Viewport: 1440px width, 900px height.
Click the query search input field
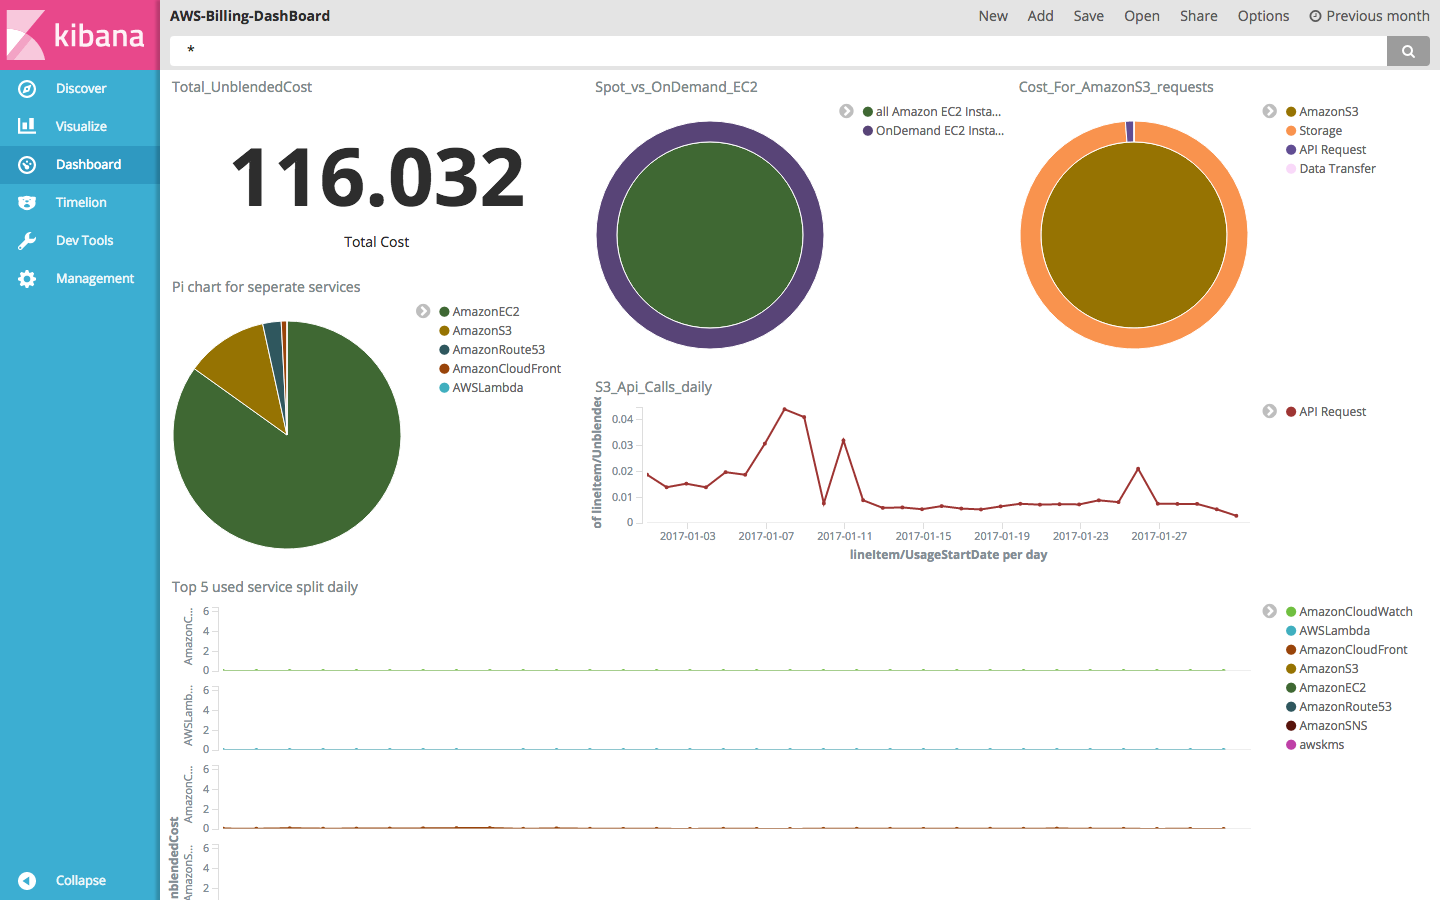pyautogui.click(x=778, y=51)
